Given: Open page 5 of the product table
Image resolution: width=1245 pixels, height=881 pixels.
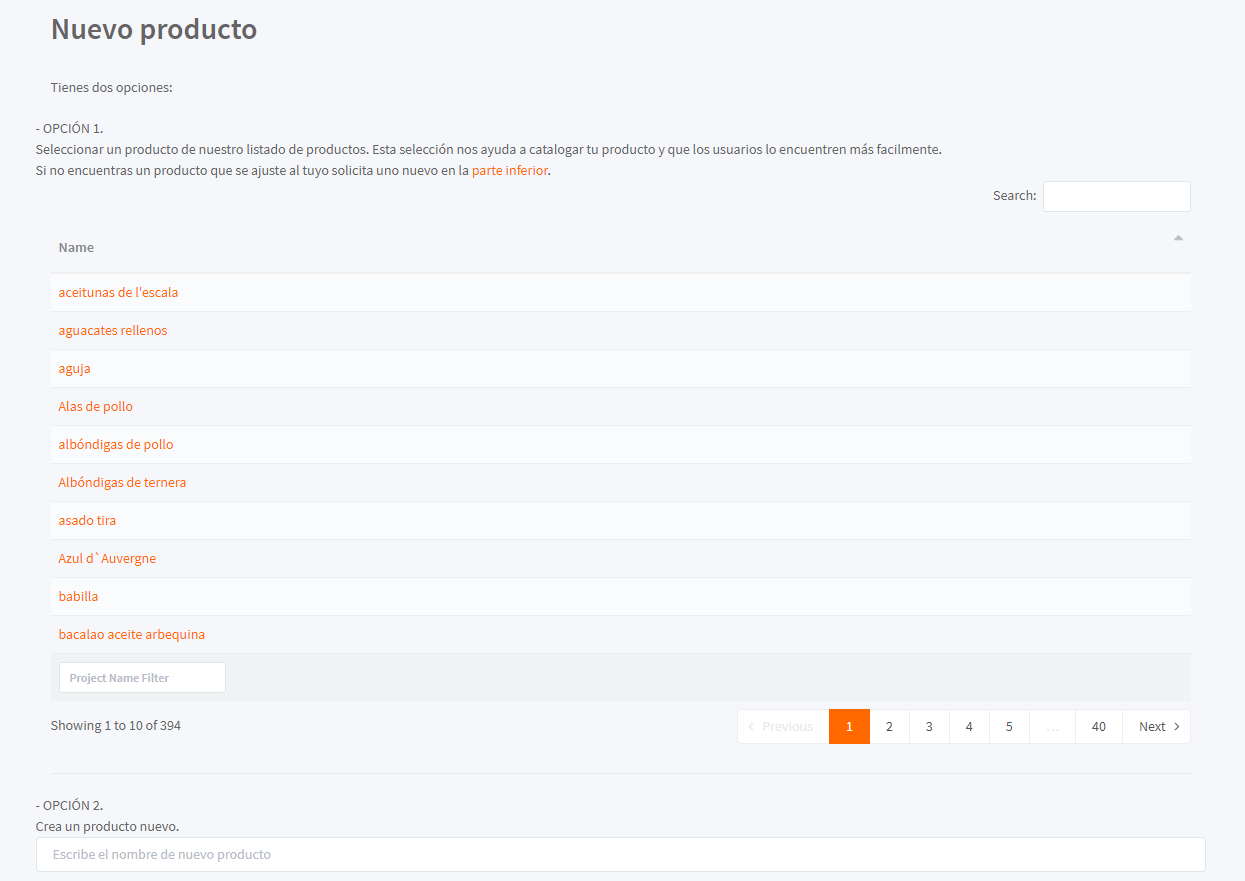Looking at the screenshot, I should (x=1009, y=727).
